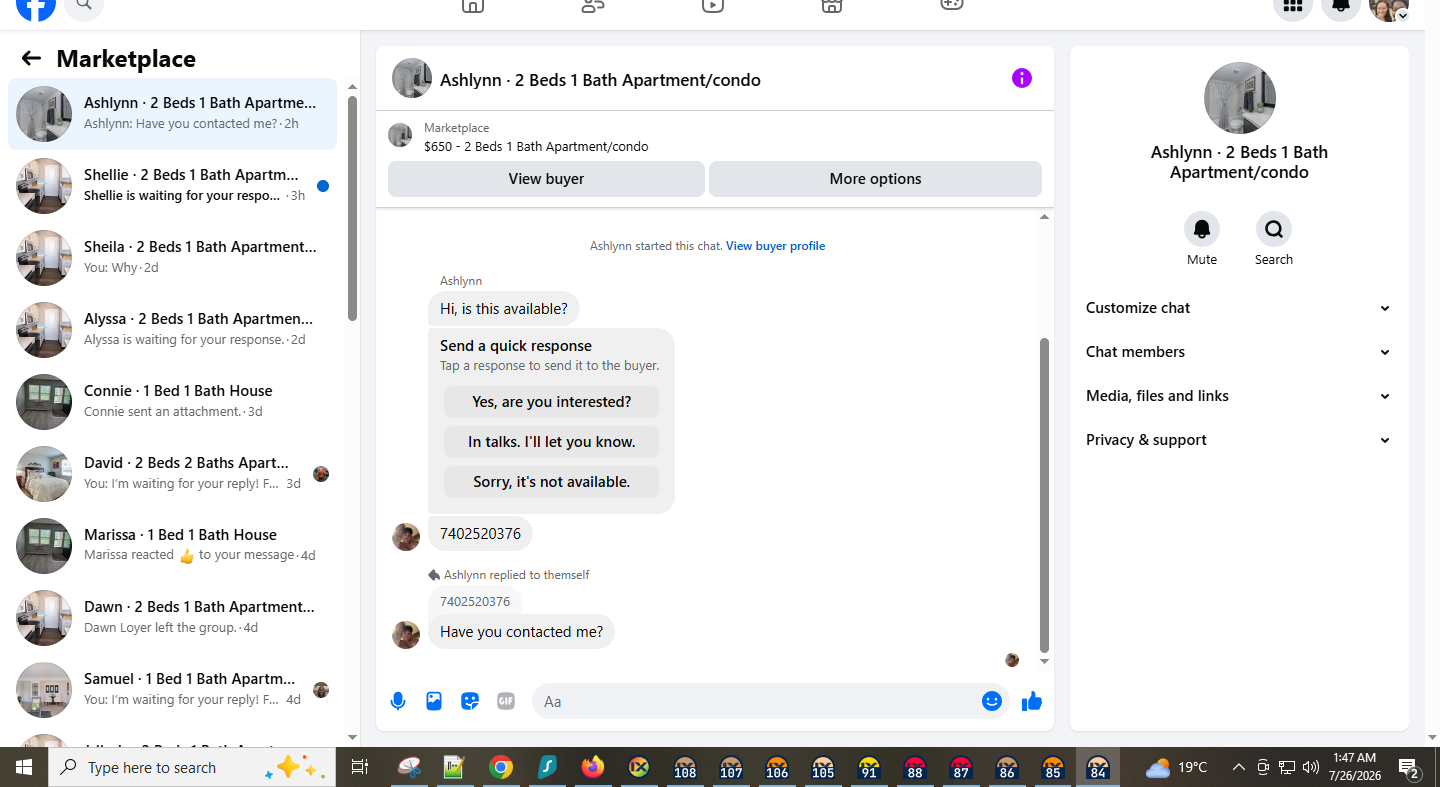The image size is (1440, 787).
Task: Open Facebook search
Action: click(84, 6)
